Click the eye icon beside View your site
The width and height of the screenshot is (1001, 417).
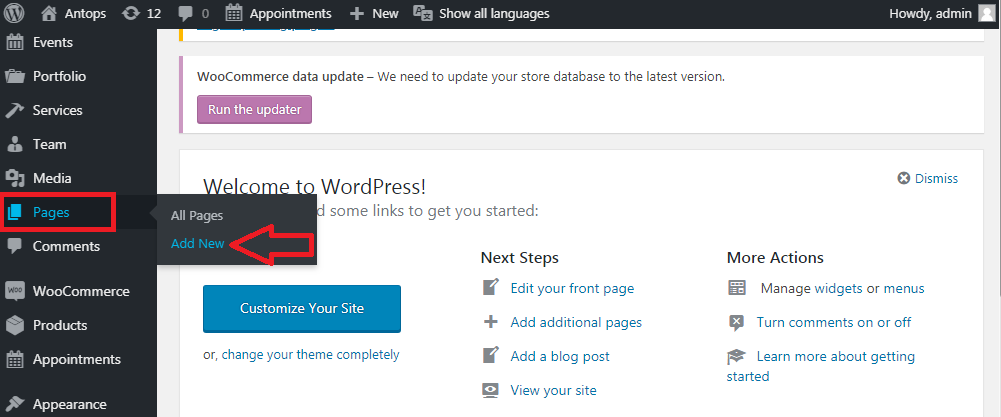(490, 390)
